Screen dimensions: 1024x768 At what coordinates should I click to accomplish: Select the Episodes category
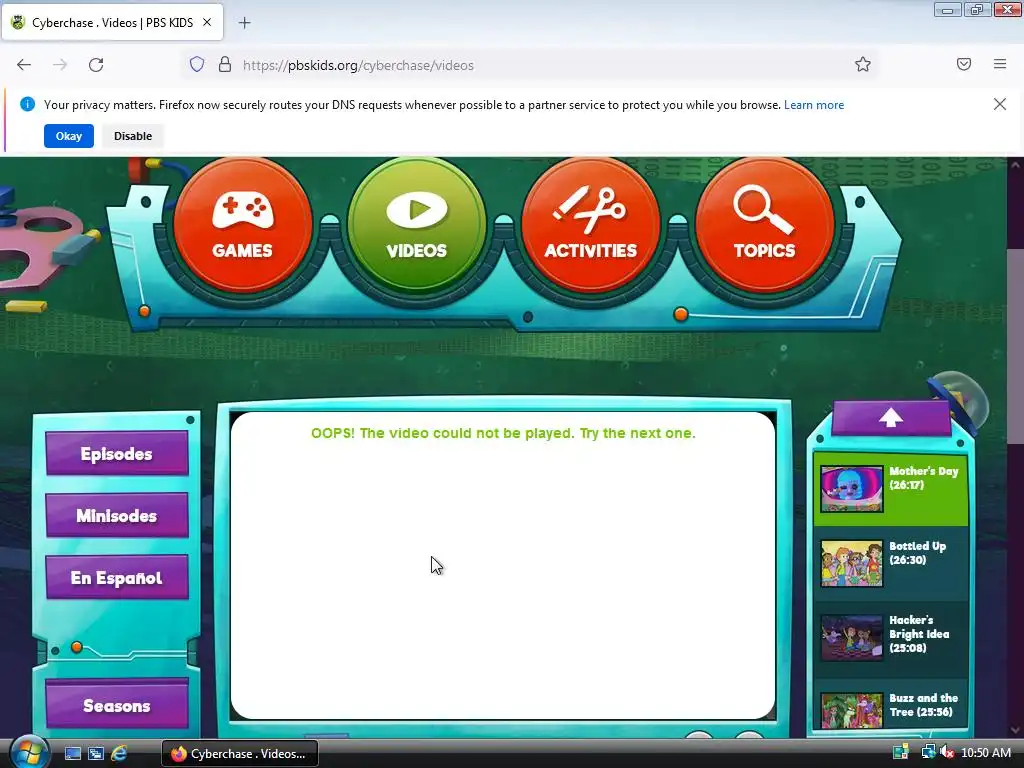pos(117,453)
